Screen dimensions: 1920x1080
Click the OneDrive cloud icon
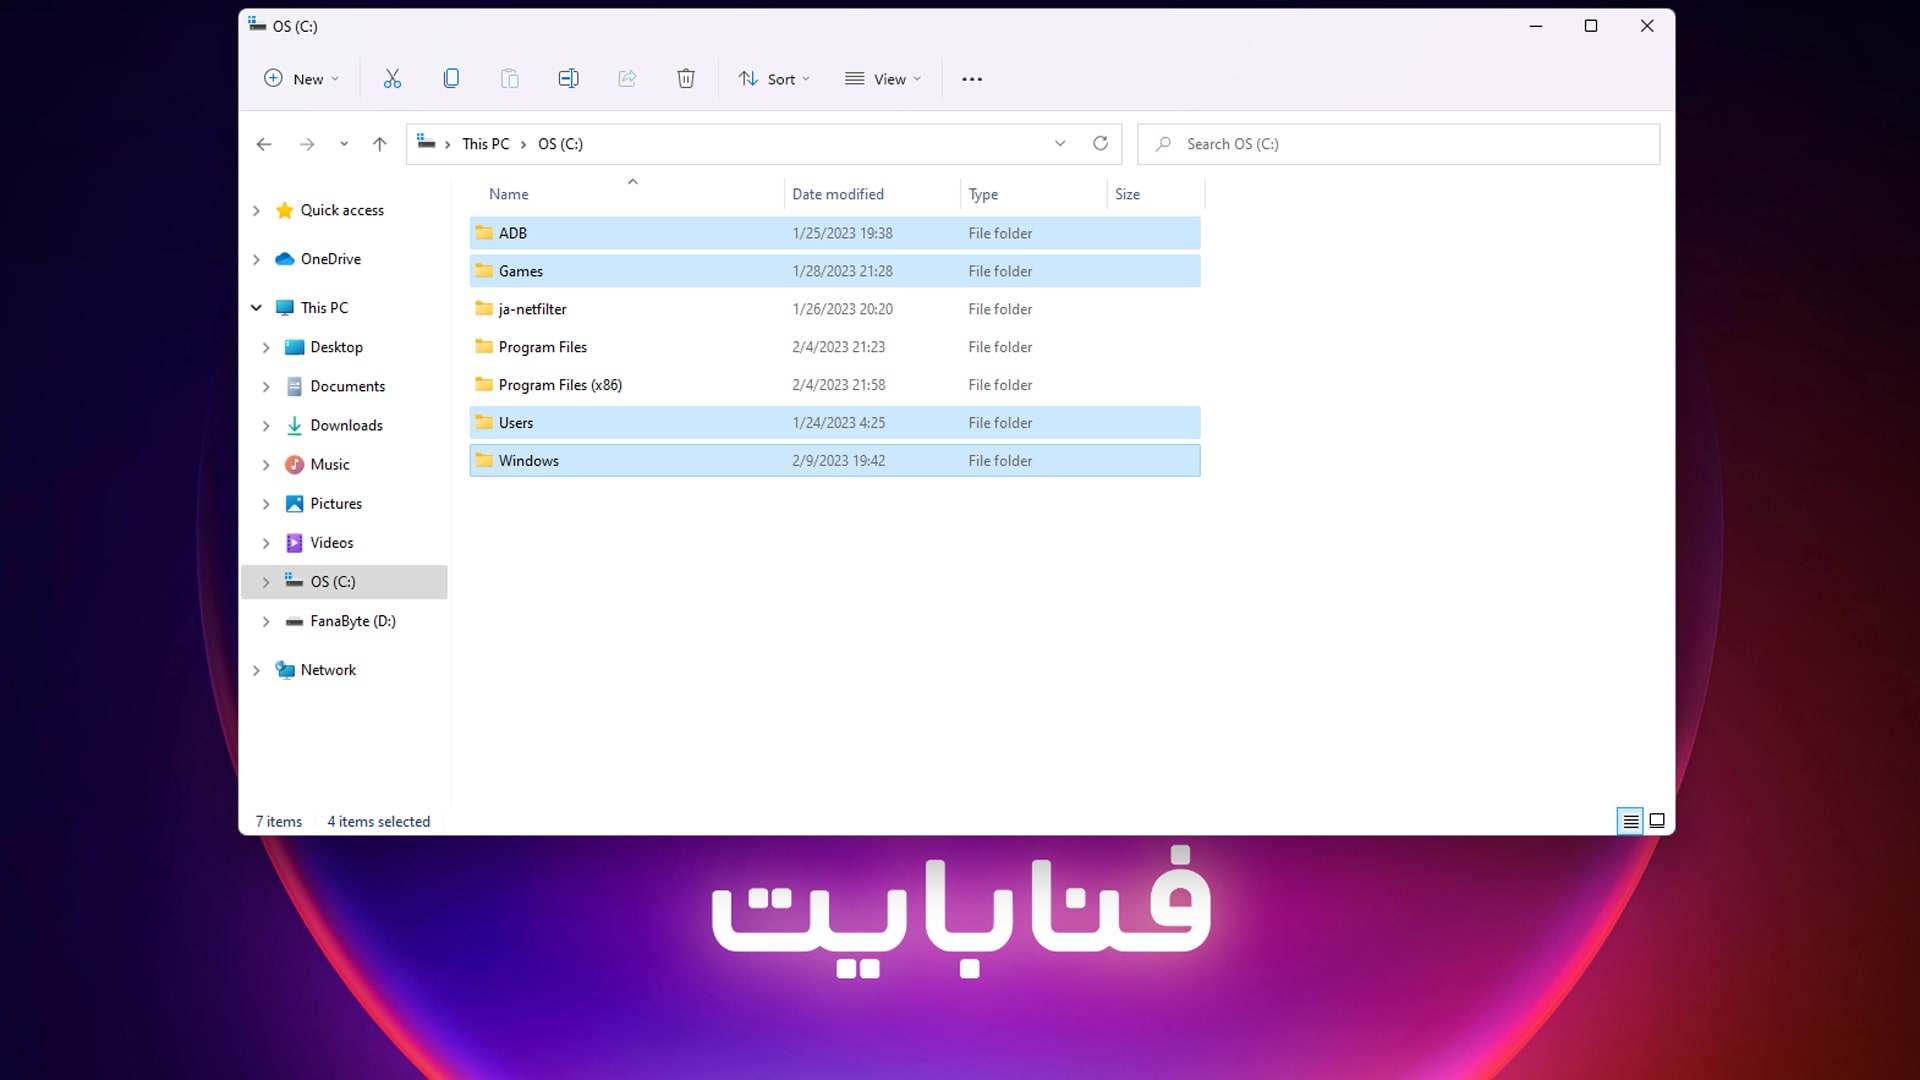[284, 259]
